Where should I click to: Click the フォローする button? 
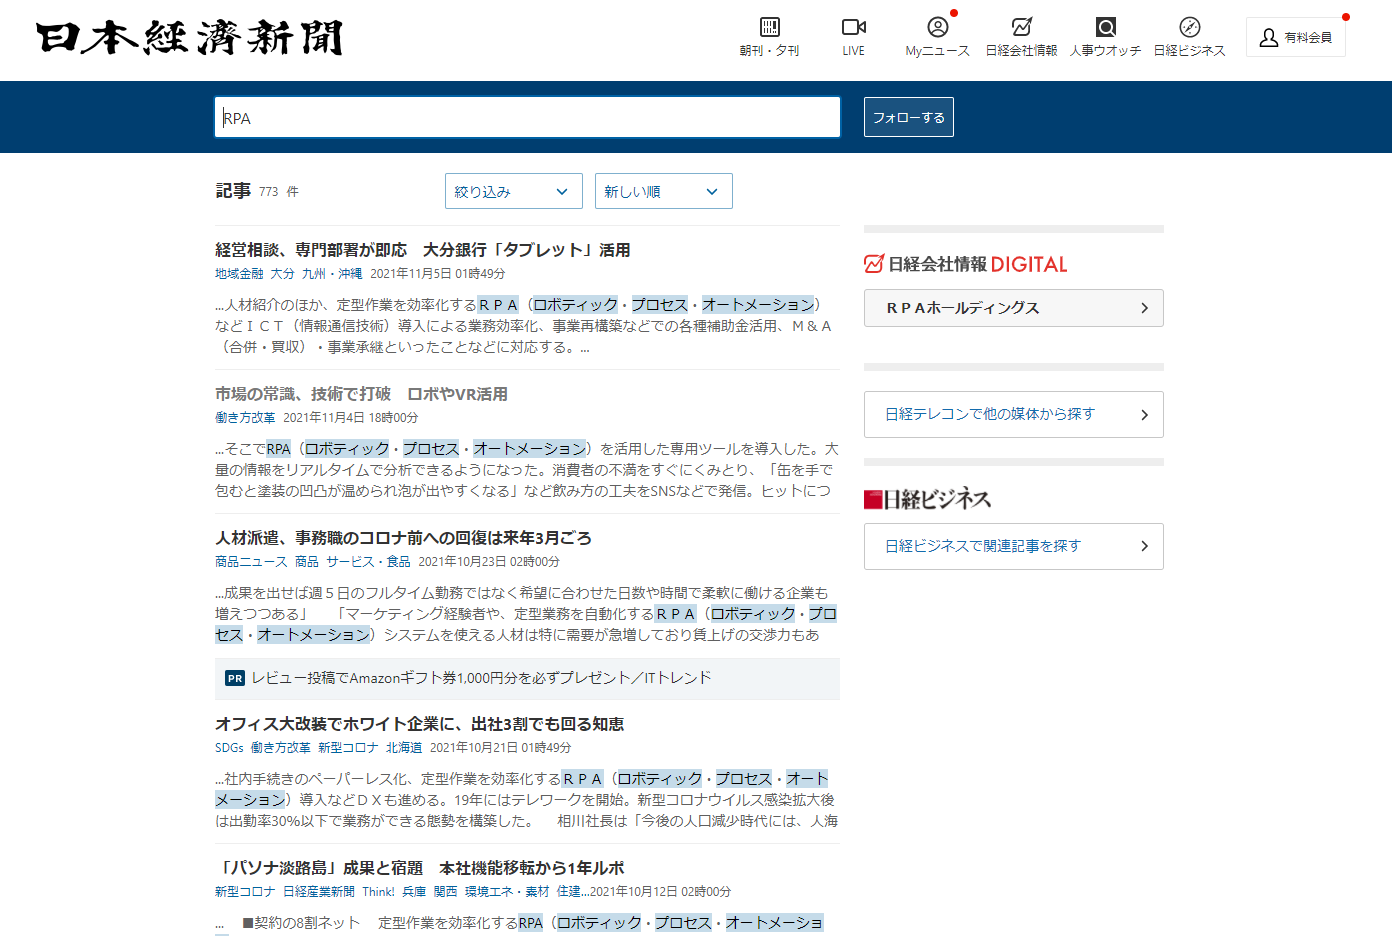point(909,117)
